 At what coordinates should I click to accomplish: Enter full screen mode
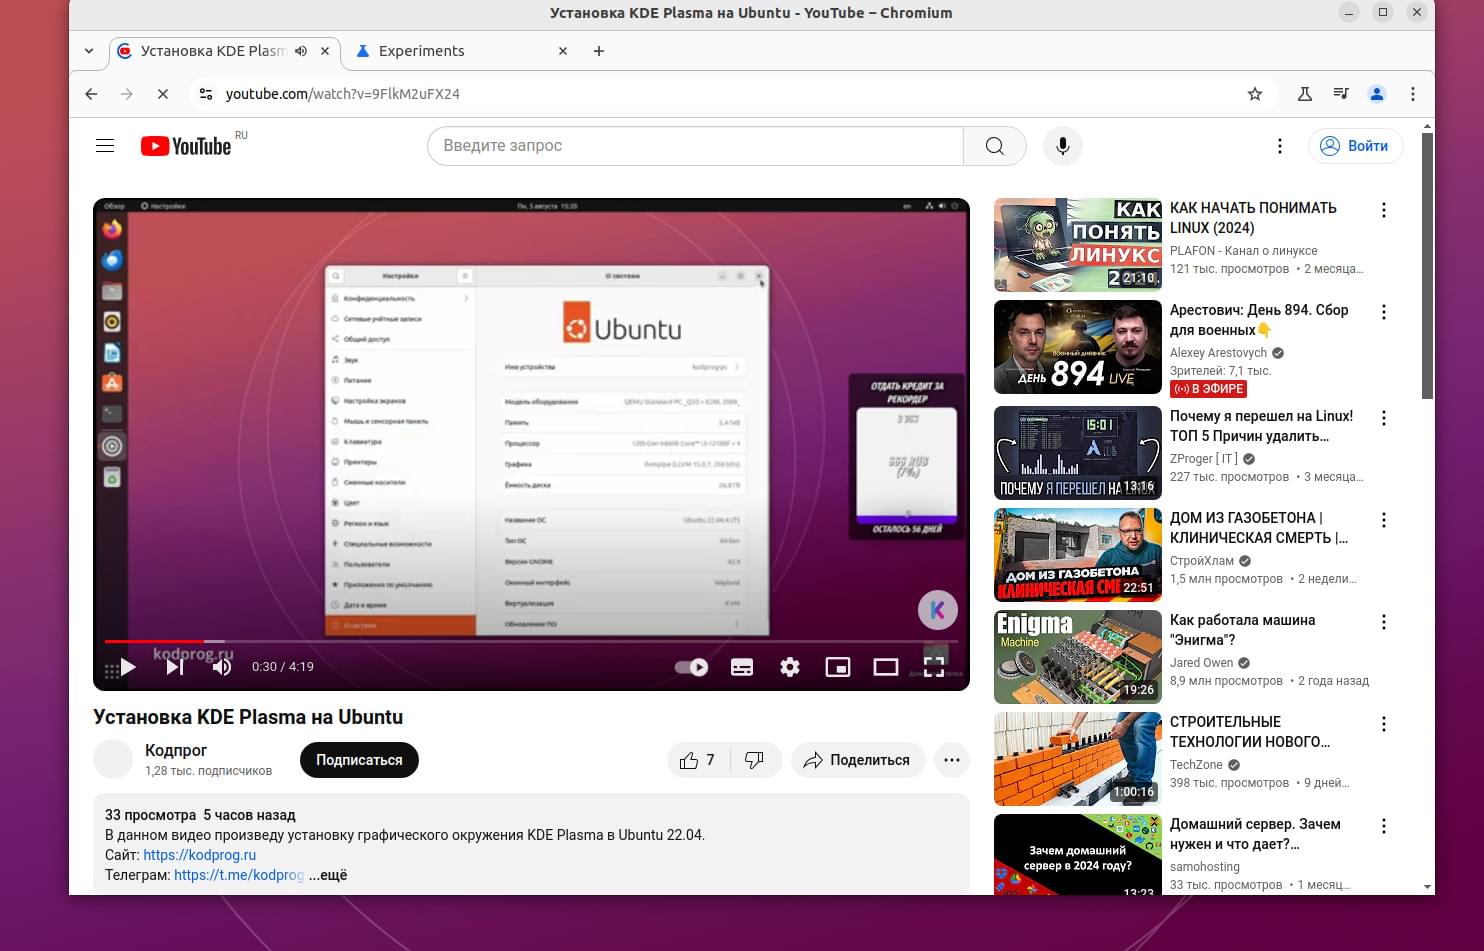pyautogui.click(x=934, y=667)
